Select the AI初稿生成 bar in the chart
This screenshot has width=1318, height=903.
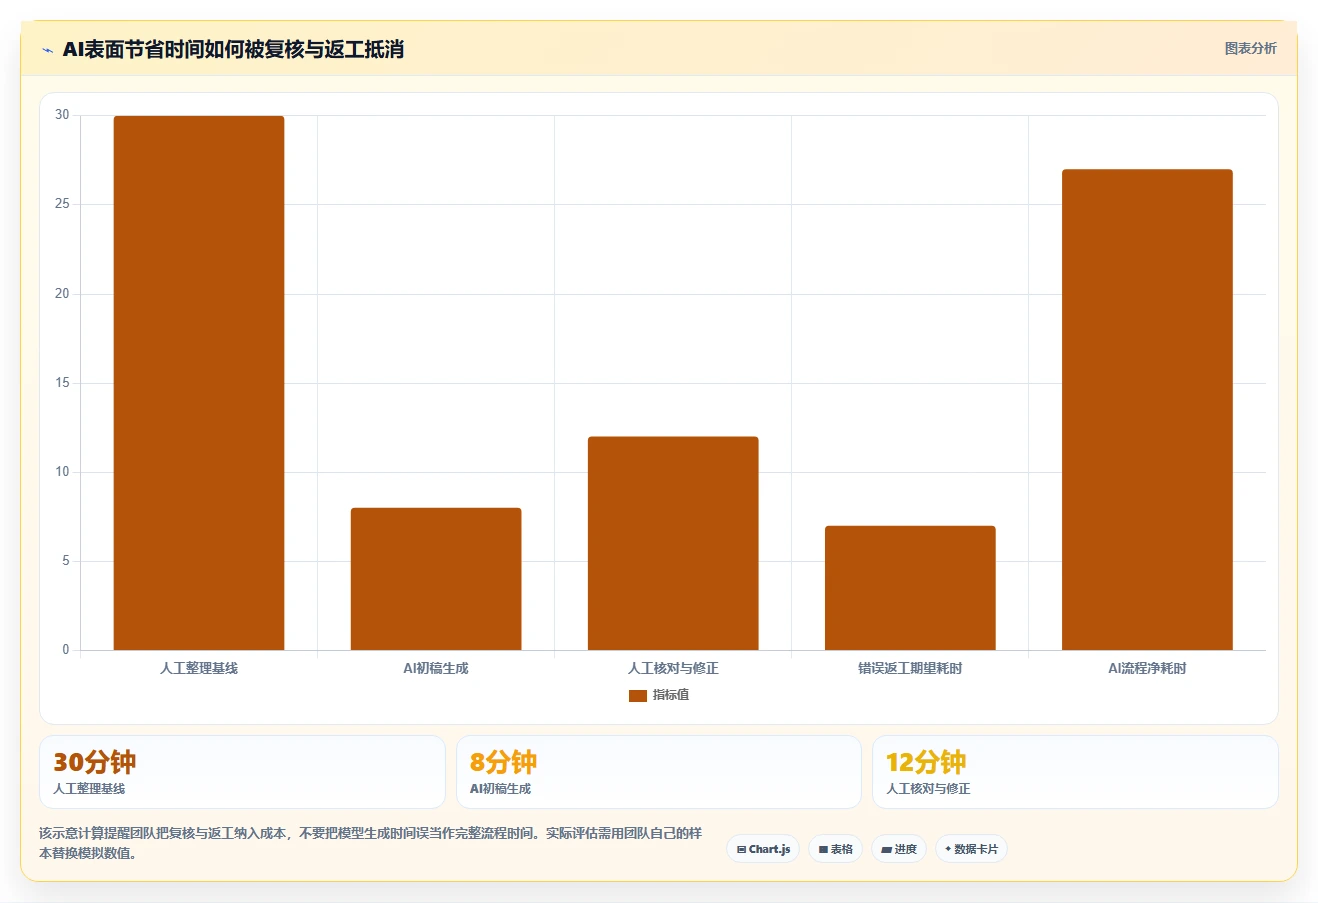point(436,579)
